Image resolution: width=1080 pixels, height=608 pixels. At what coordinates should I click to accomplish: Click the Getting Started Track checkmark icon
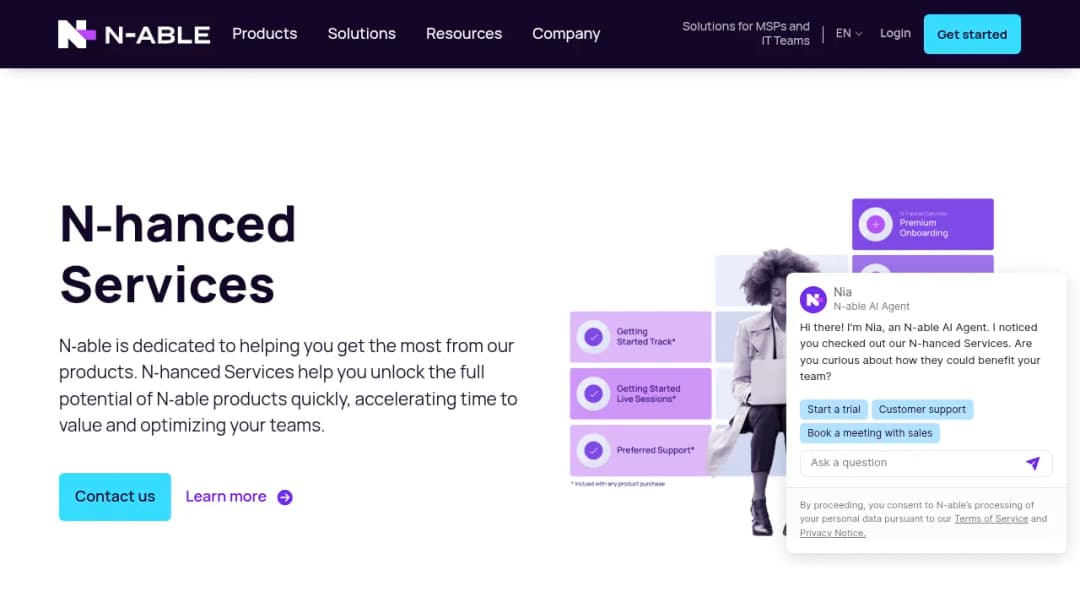click(593, 337)
